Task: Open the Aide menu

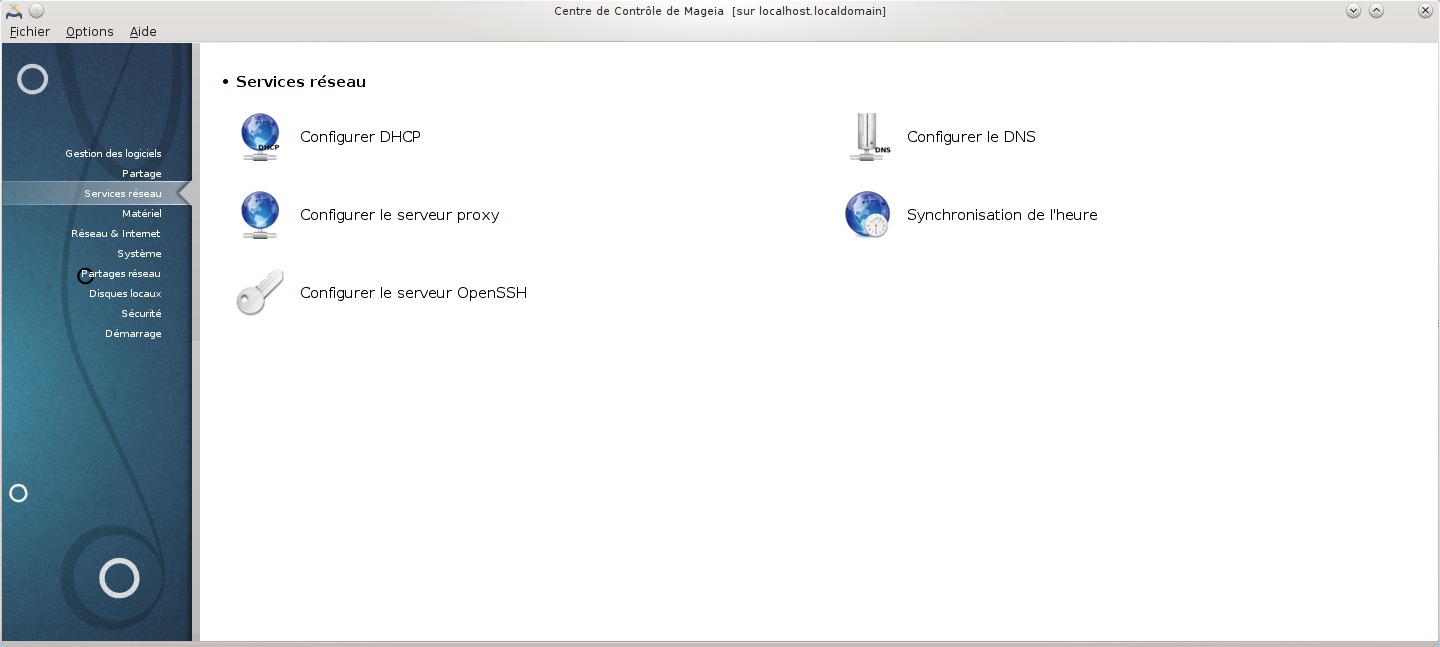Action: pyautogui.click(x=143, y=31)
